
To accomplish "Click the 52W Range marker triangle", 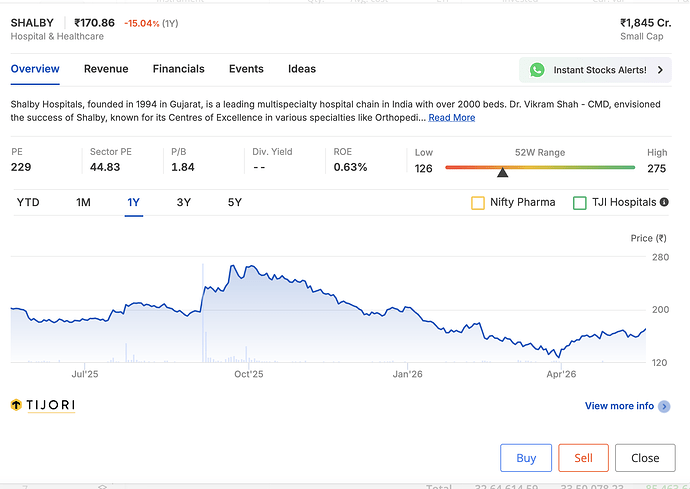I will [503, 172].
